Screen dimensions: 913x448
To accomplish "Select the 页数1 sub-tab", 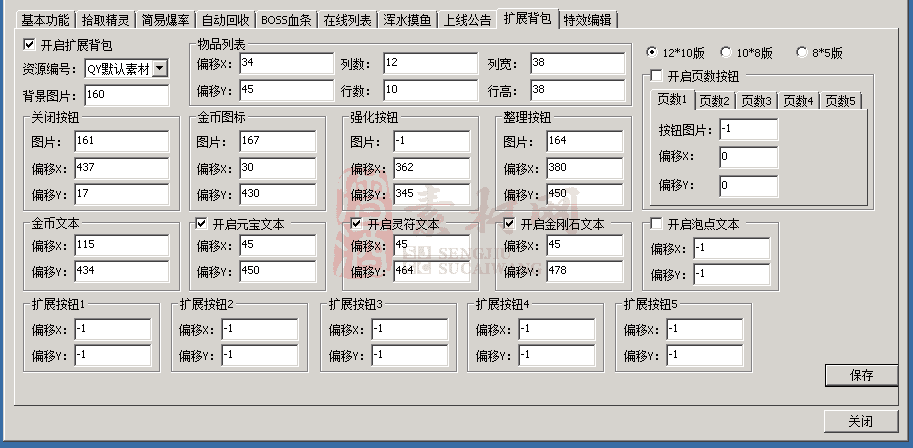I will [x=673, y=100].
